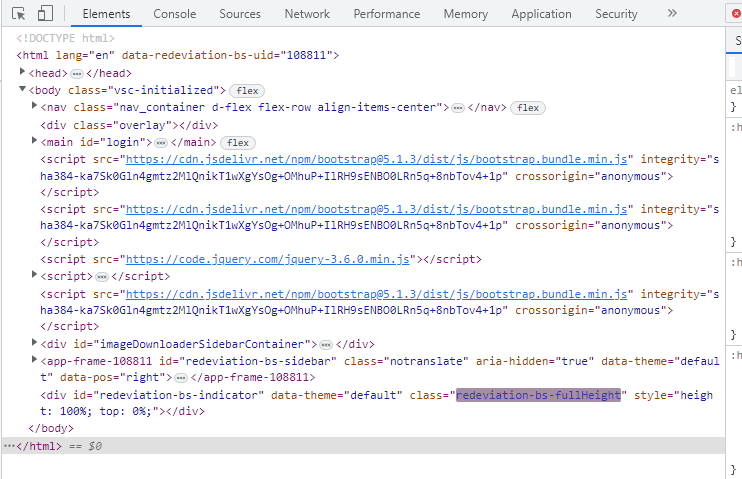Image resolution: width=742 pixels, height=479 pixels.
Task: Open the Memory tab
Action: pyautogui.click(x=465, y=14)
